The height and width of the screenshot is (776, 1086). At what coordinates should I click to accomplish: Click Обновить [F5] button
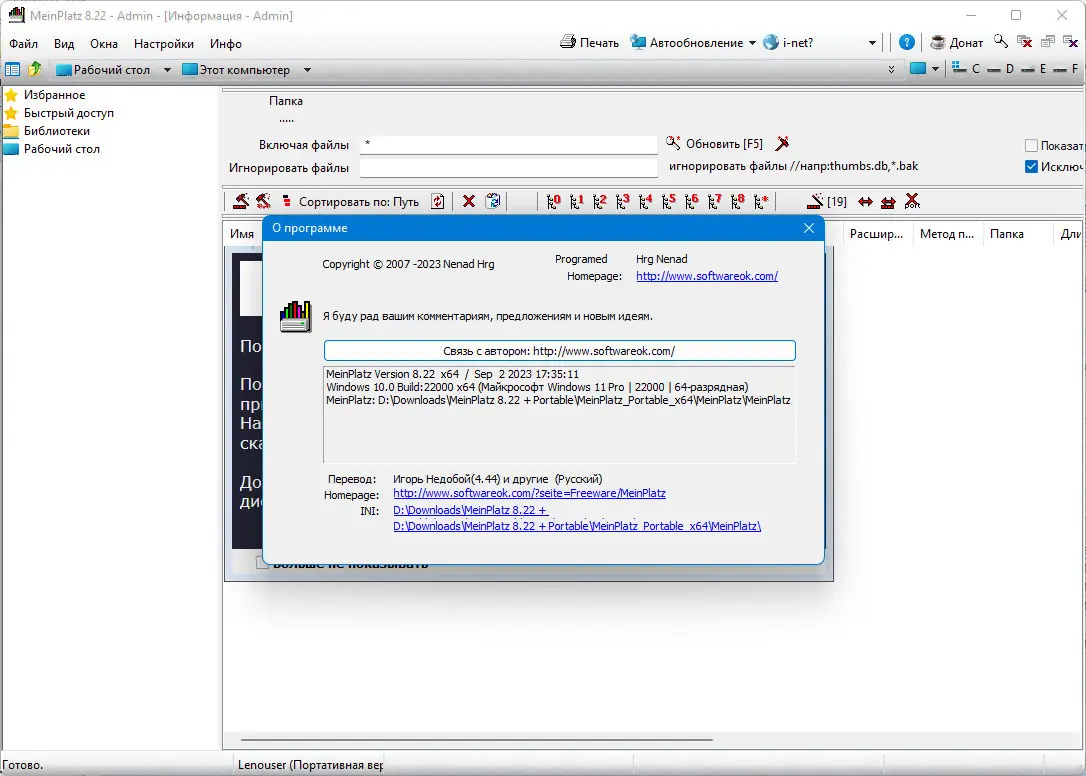(714, 143)
